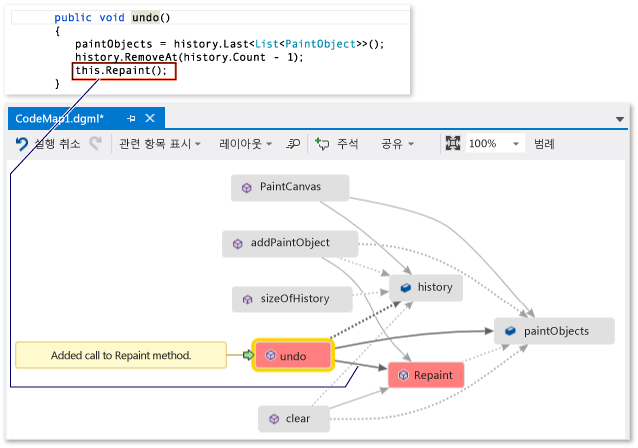Open the tab overflow dropdown arrow
Viewport: 638px width, 448px height.
[x=619, y=119]
